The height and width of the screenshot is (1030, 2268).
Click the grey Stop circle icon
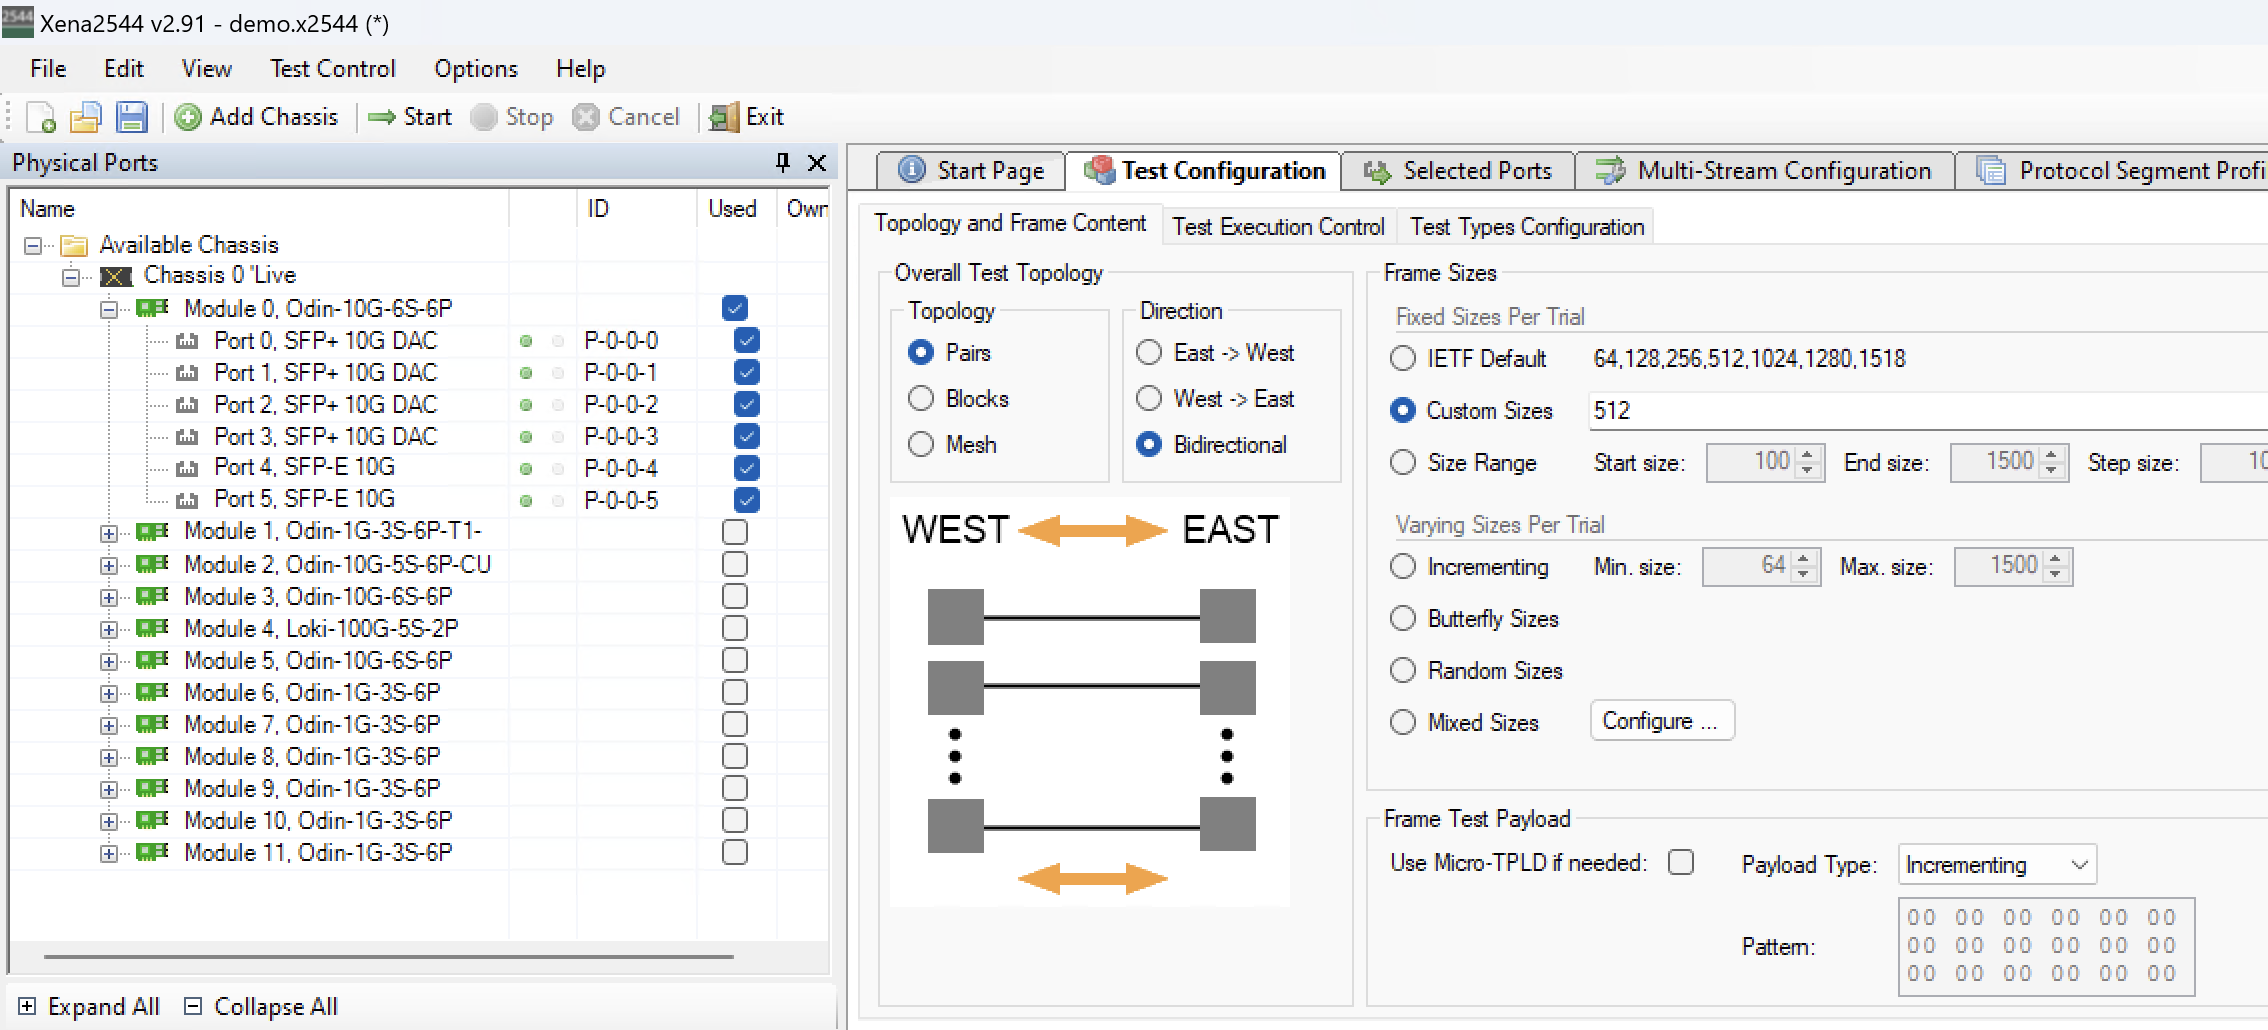tap(484, 117)
